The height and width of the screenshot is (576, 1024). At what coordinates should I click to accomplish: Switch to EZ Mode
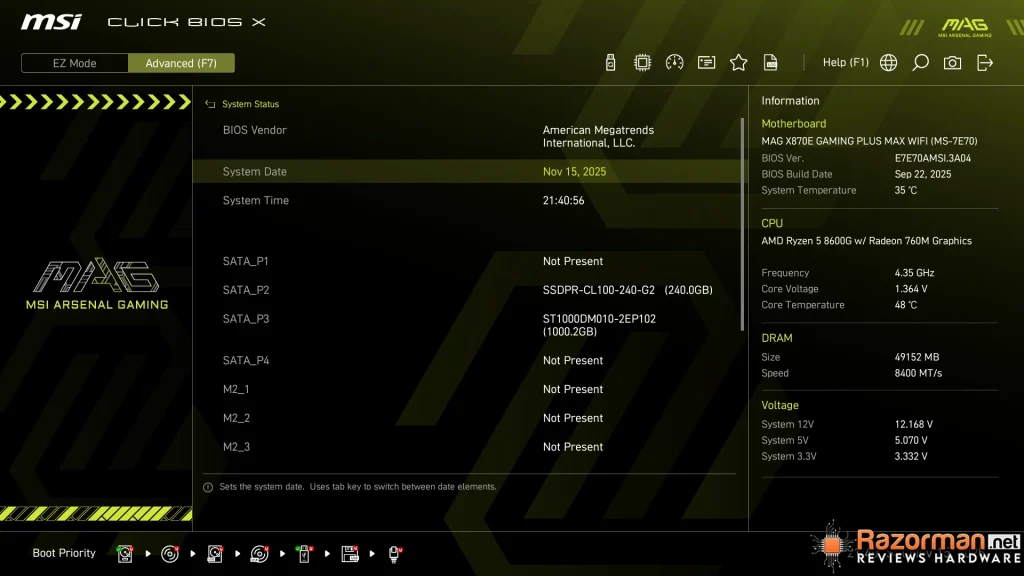[x=74, y=63]
